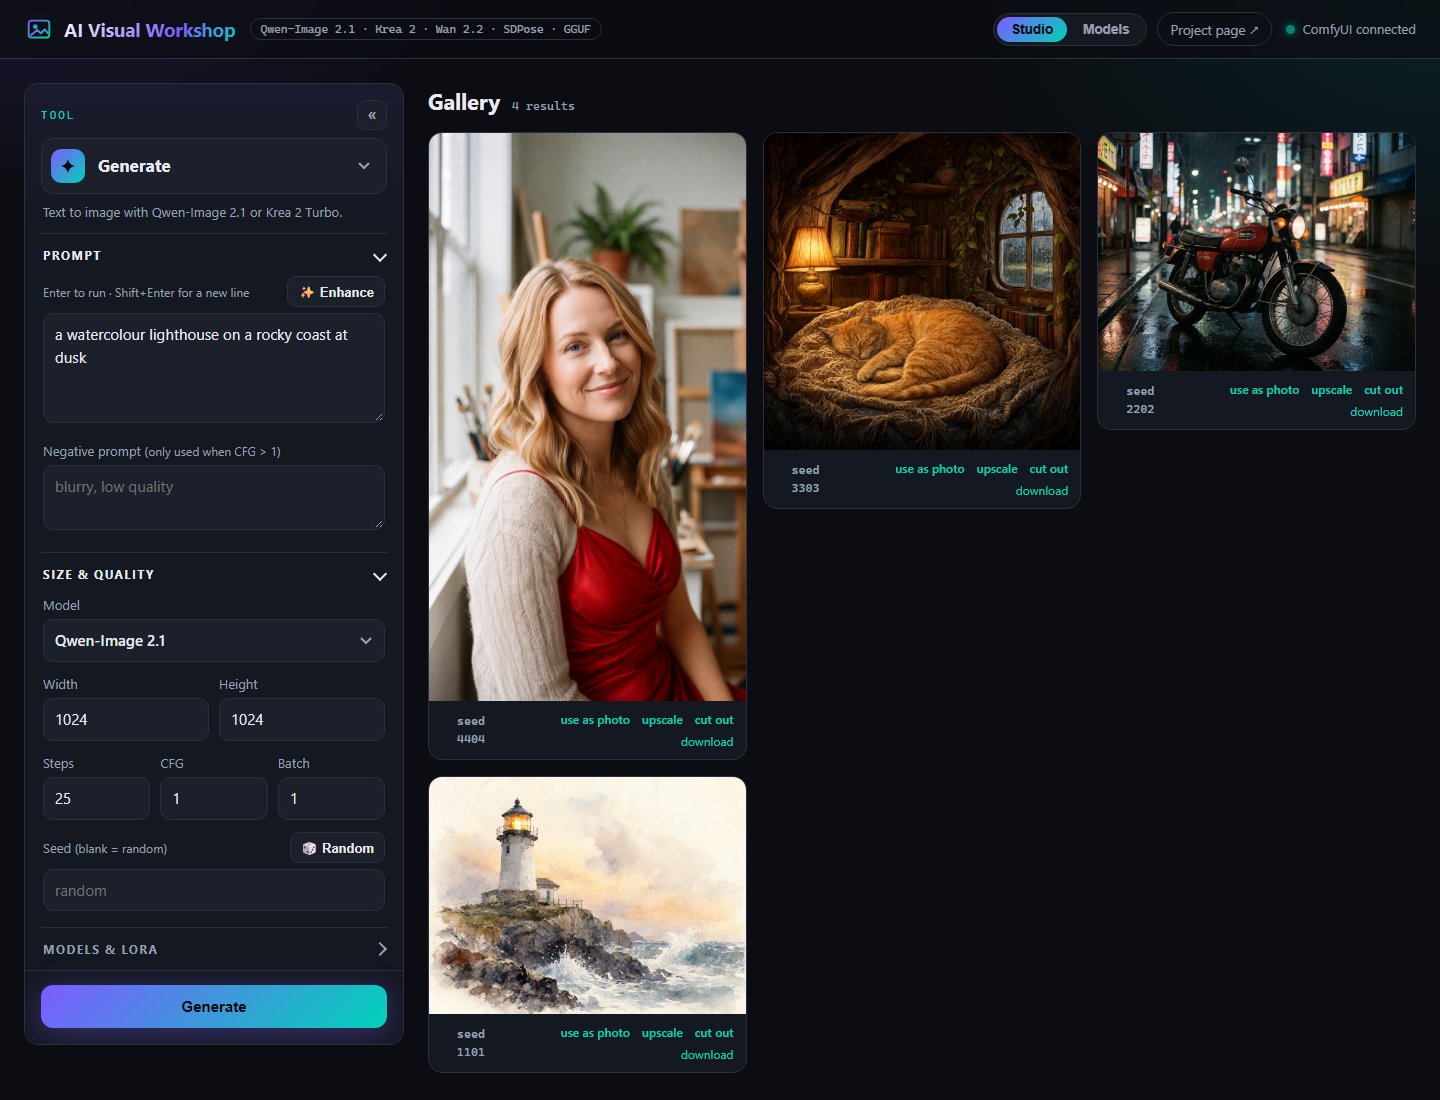Click into the prompt text area

tap(214, 368)
